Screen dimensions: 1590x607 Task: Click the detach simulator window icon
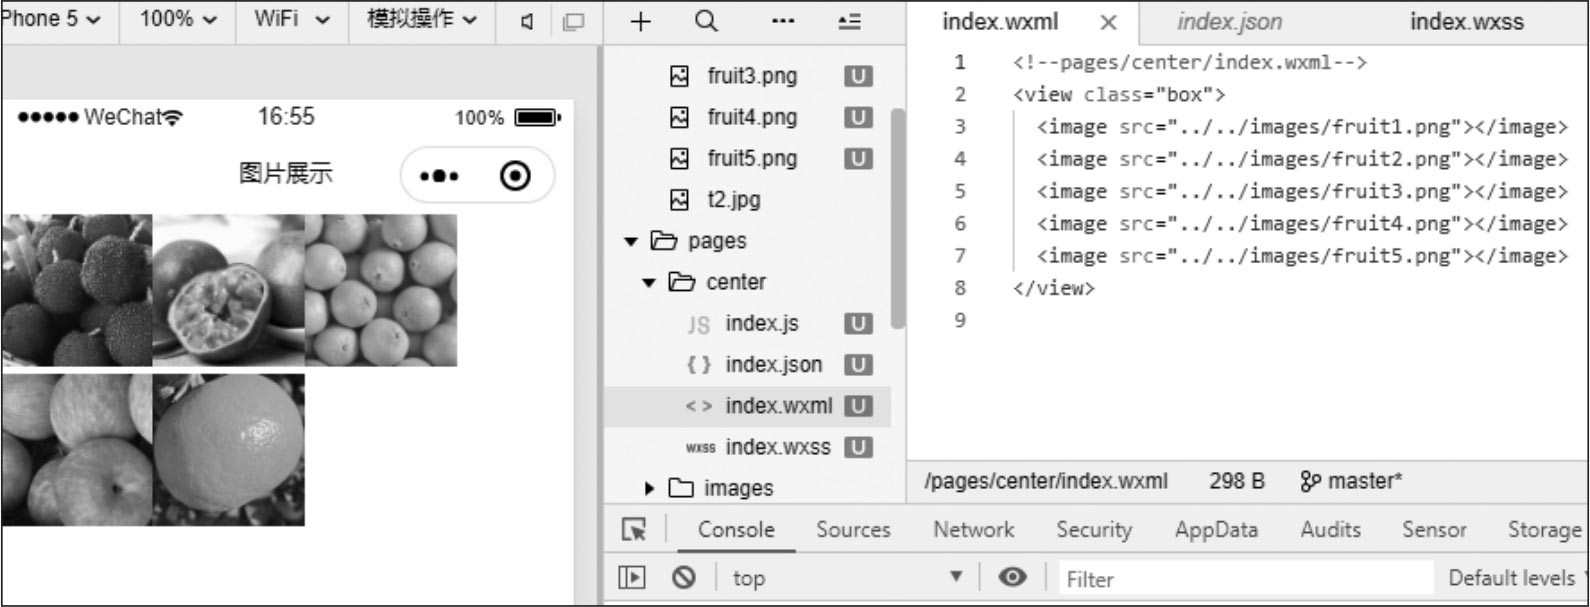pos(573,22)
